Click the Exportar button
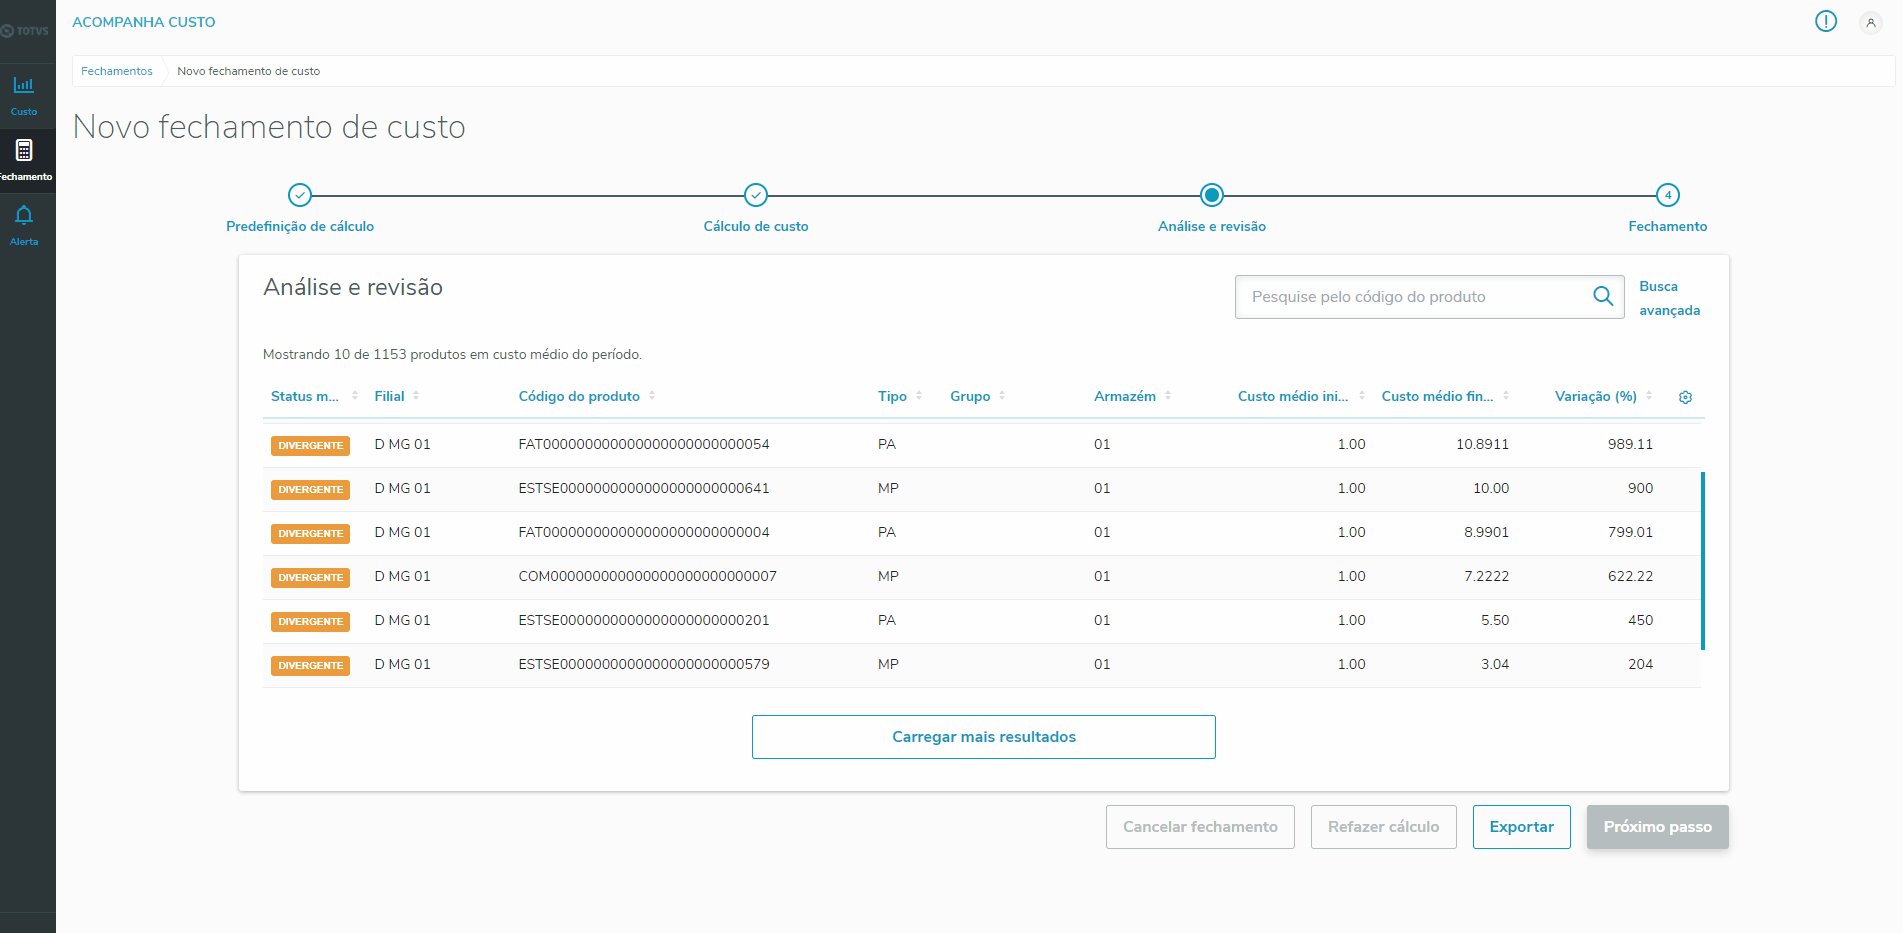 click(x=1521, y=827)
